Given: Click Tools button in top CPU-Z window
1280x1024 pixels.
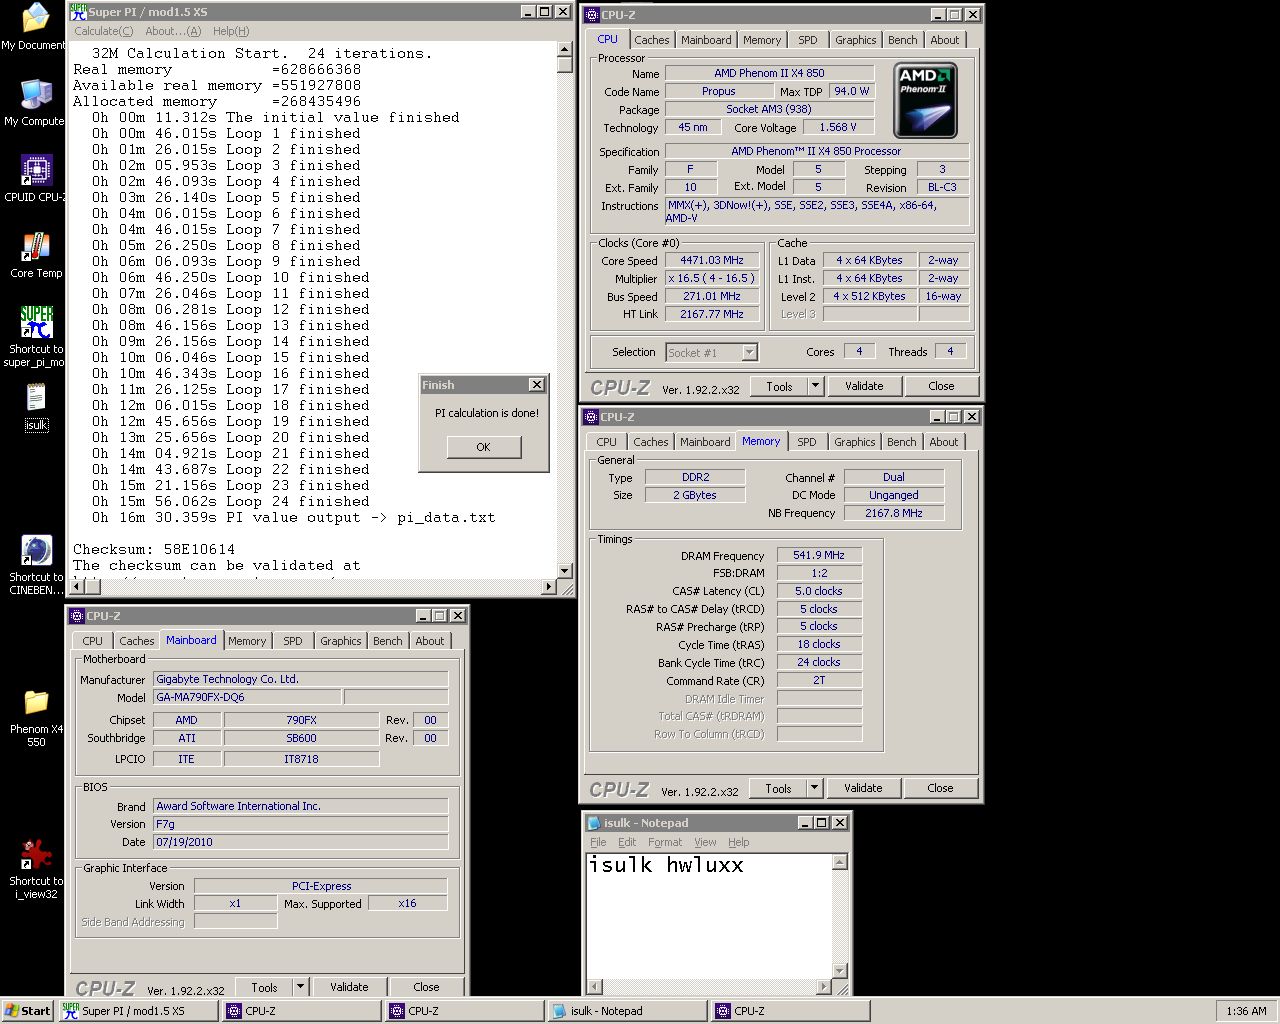Looking at the screenshot, I should tap(780, 386).
